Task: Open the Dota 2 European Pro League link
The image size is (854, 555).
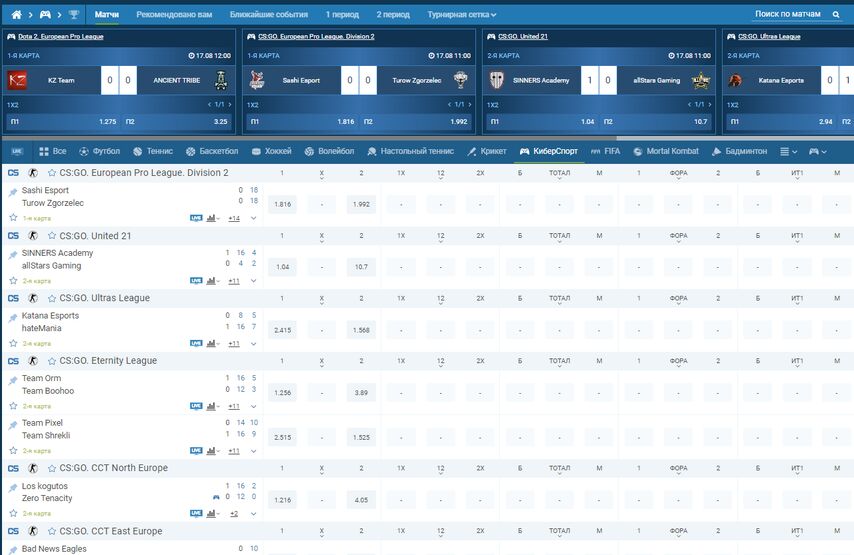Action: pyautogui.click(x=60, y=36)
